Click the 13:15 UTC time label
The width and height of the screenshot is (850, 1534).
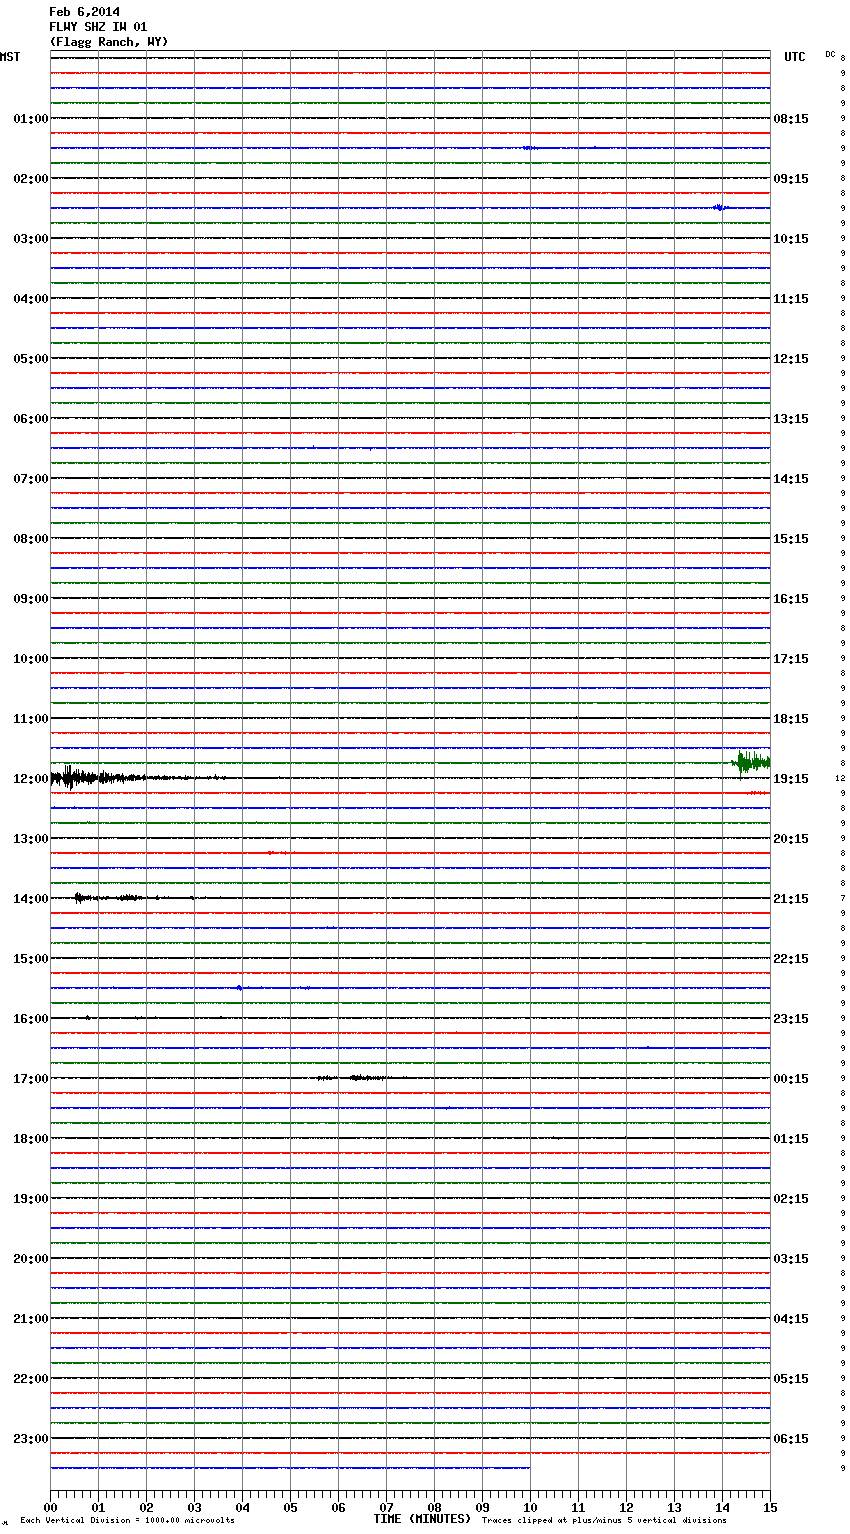(x=791, y=419)
